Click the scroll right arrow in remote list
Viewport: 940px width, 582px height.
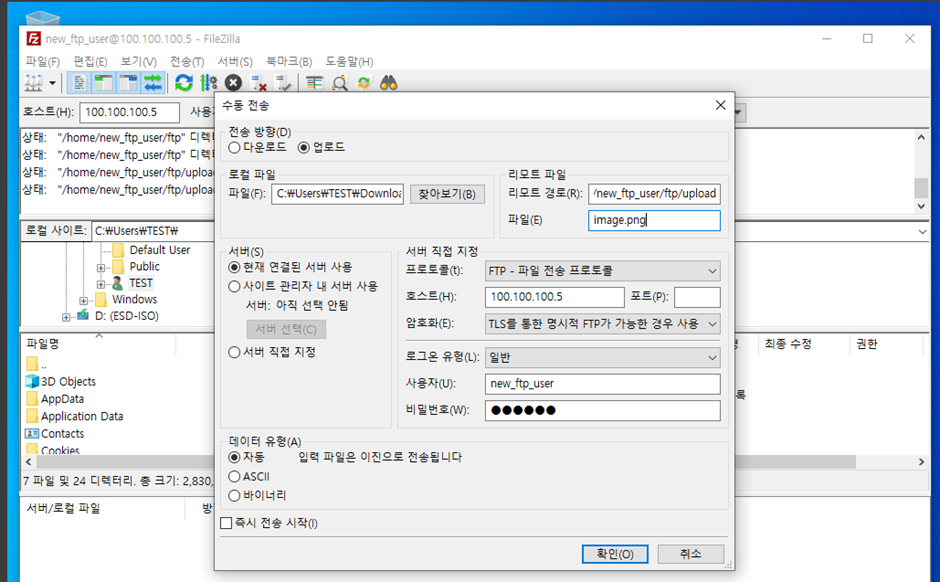click(x=921, y=462)
